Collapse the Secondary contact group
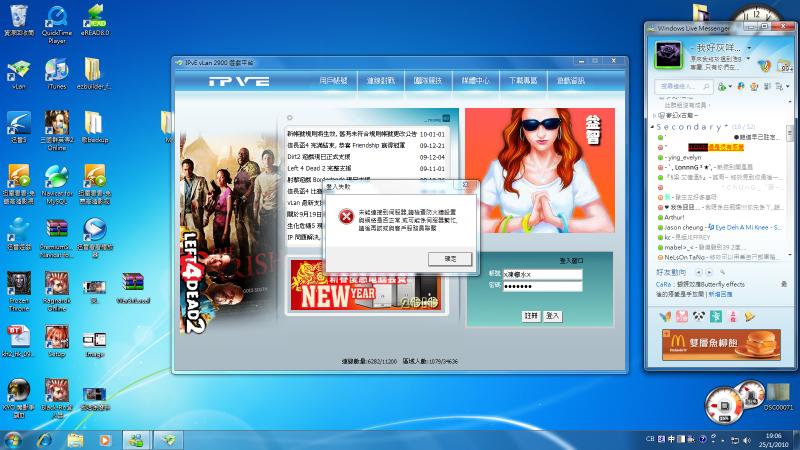 [653, 127]
